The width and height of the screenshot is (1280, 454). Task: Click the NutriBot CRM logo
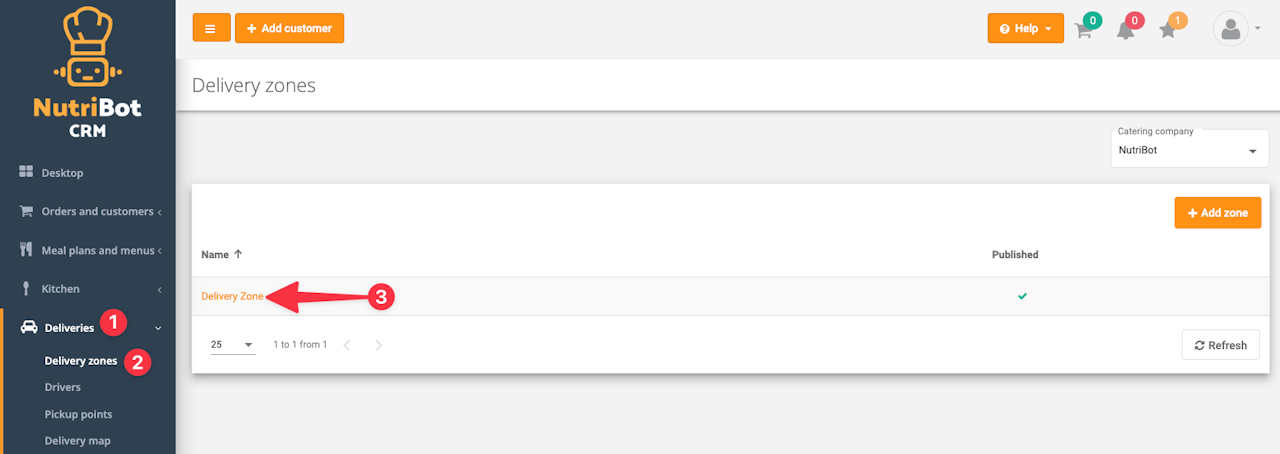[87, 73]
